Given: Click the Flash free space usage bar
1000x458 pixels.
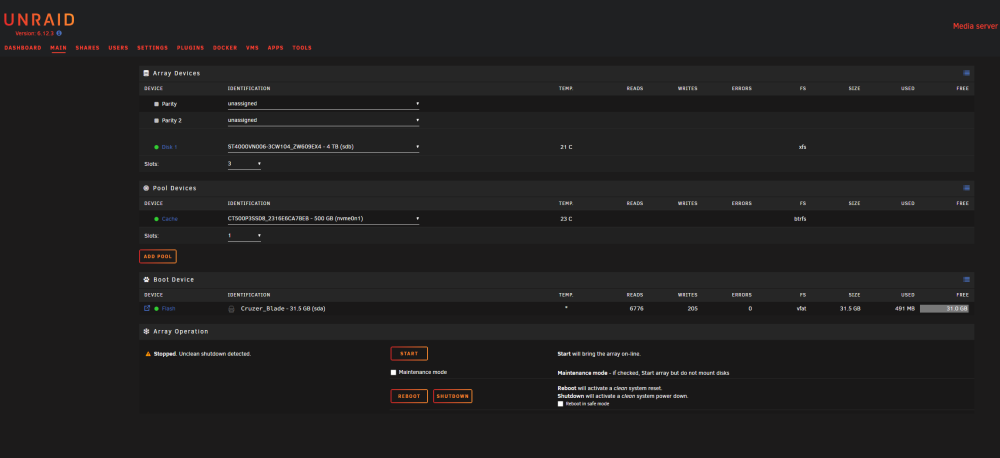Looking at the screenshot, I should tap(944, 308).
